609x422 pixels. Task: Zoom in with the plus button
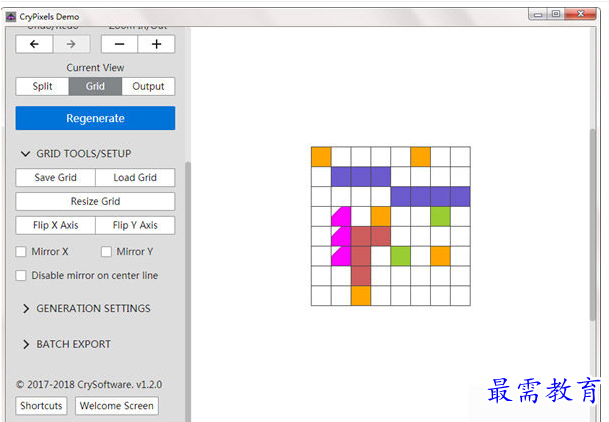(156, 44)
